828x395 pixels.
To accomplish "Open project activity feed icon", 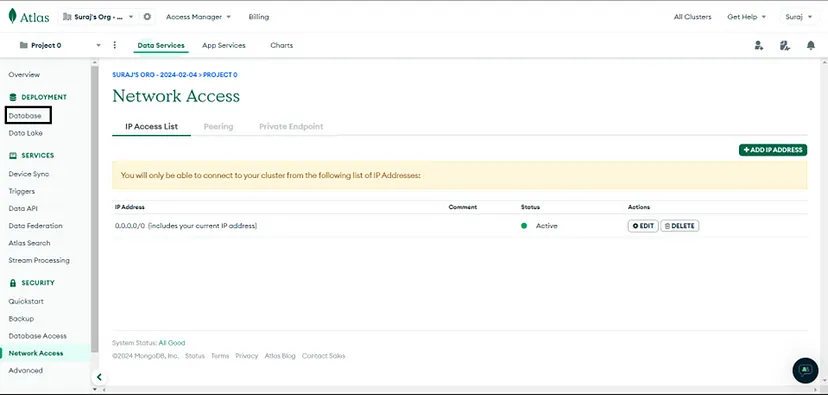I will (x=785, y=45).
